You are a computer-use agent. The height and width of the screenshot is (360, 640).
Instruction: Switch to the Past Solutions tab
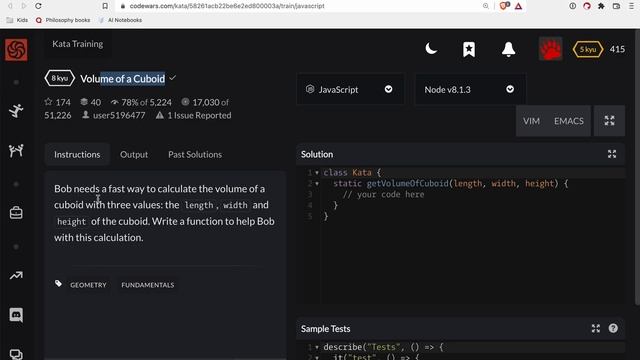click(x=195, y=154)
